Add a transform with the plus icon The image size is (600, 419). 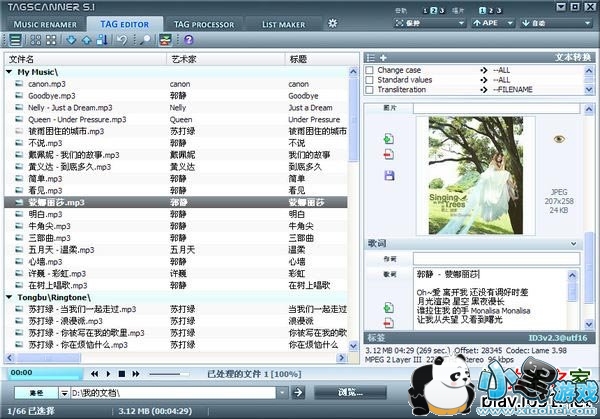pos(383,57)
